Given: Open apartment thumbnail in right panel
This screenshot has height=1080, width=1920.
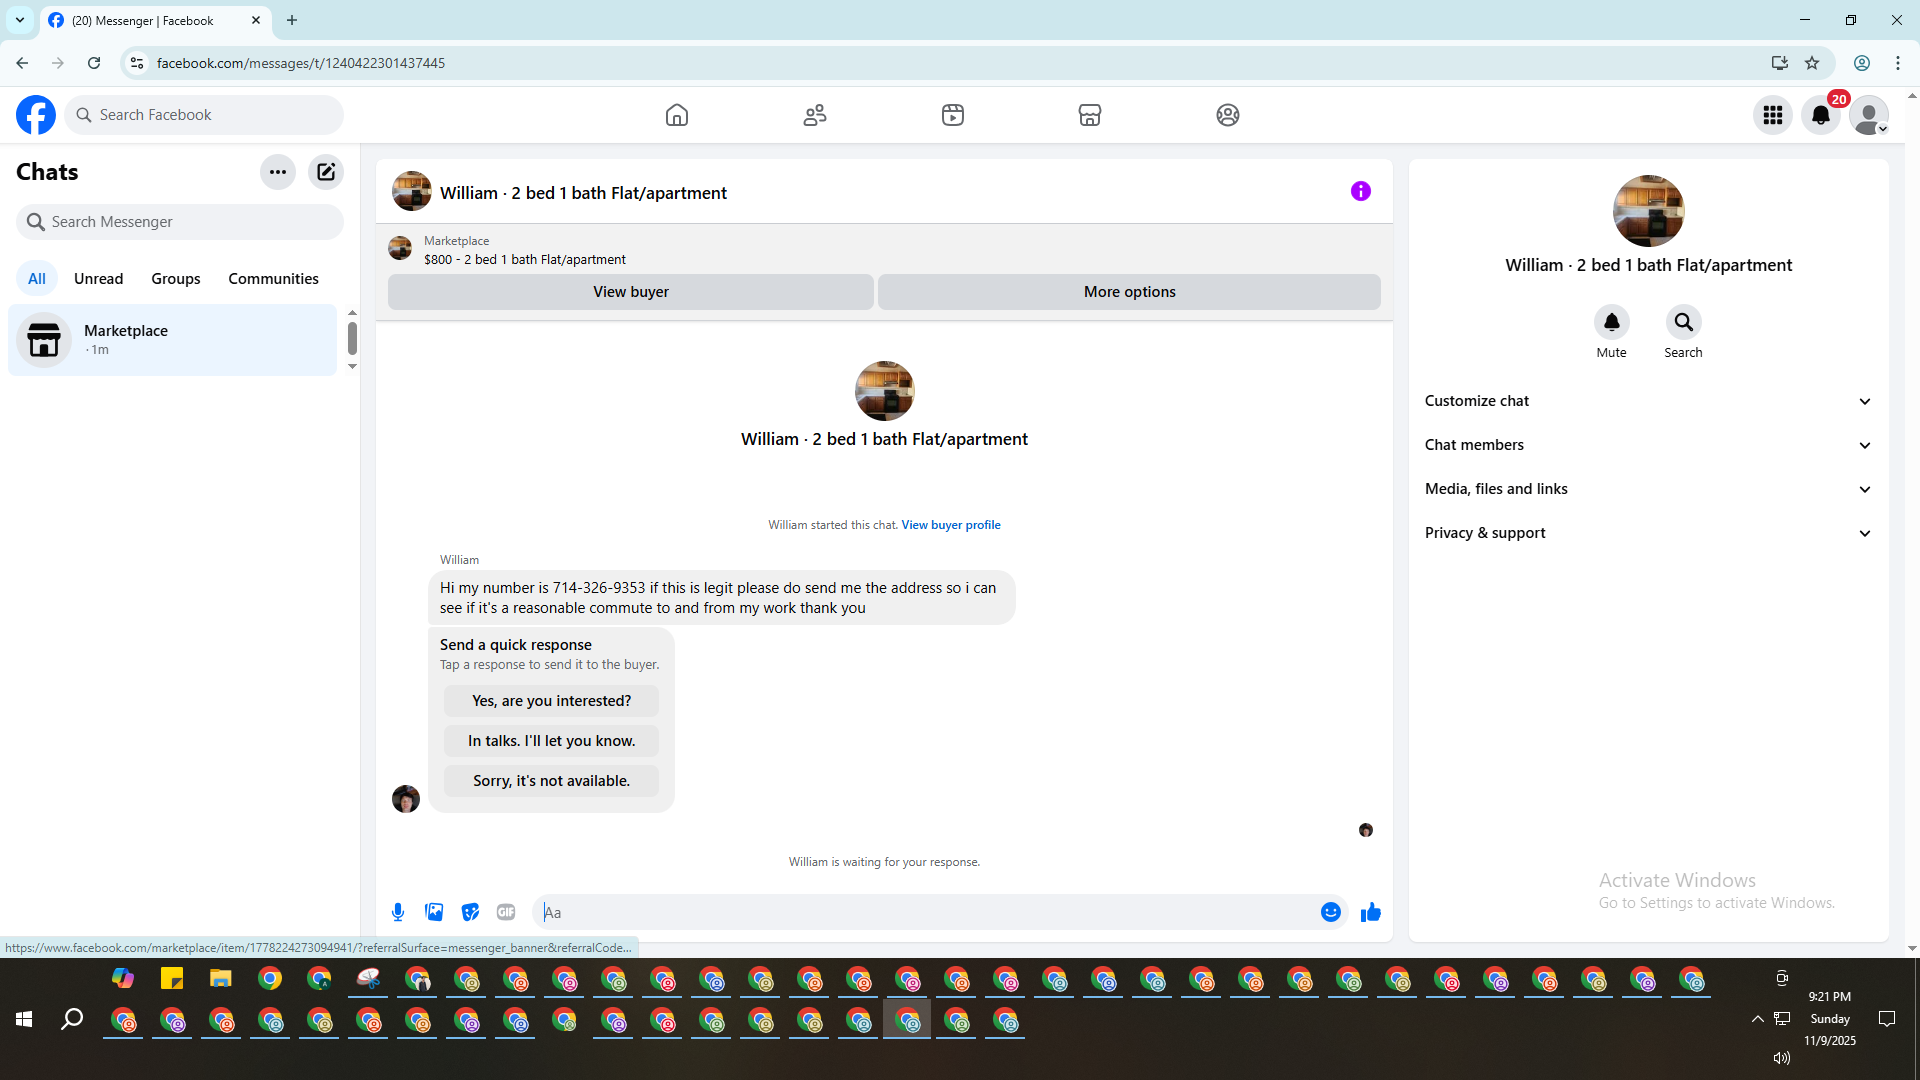Looking at the screenshot, I should click(x=1649, y=211).
